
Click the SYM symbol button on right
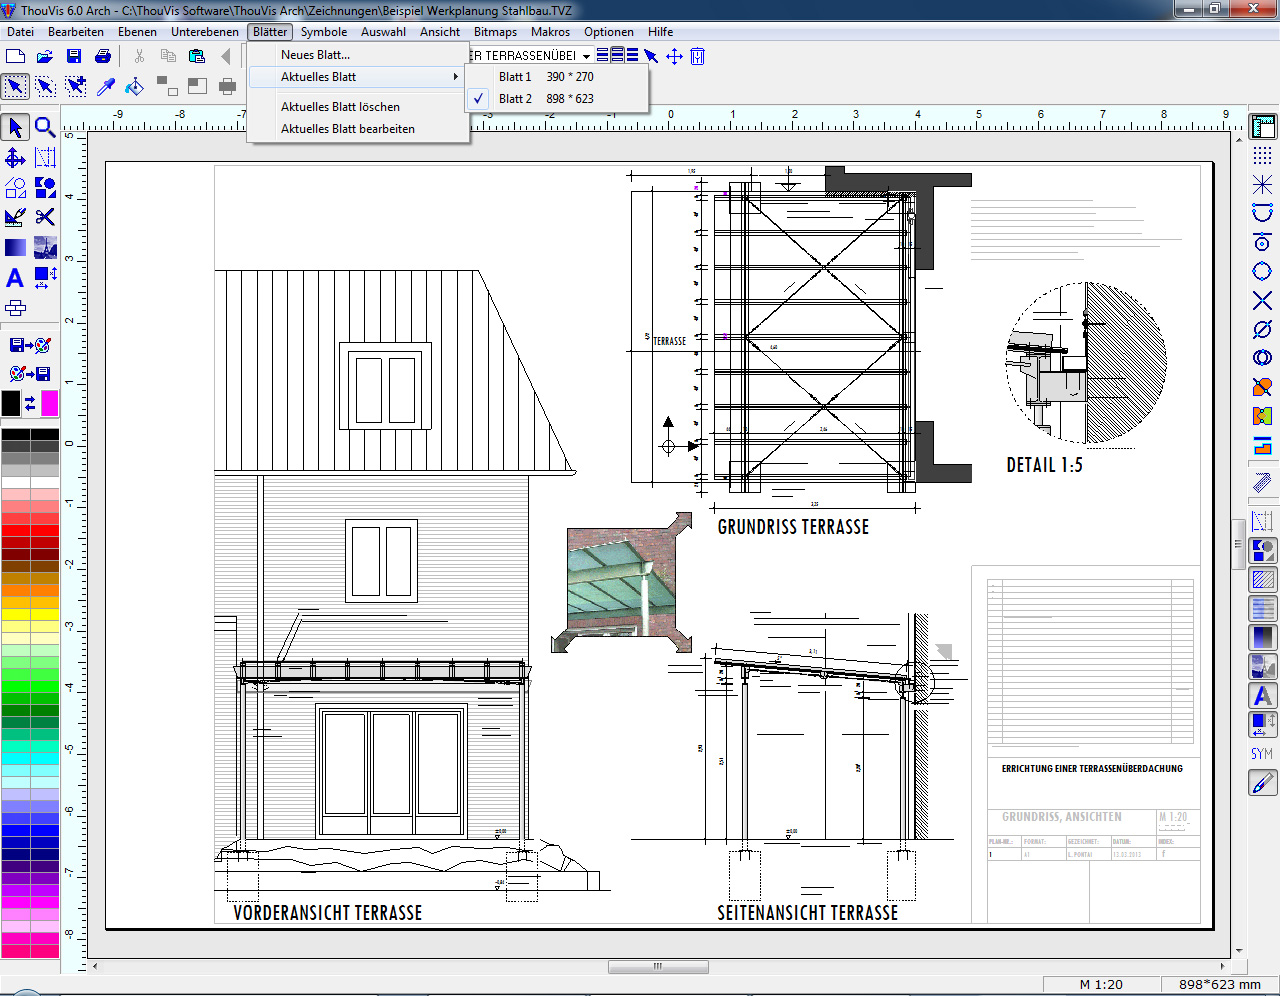coord(1262,754)
